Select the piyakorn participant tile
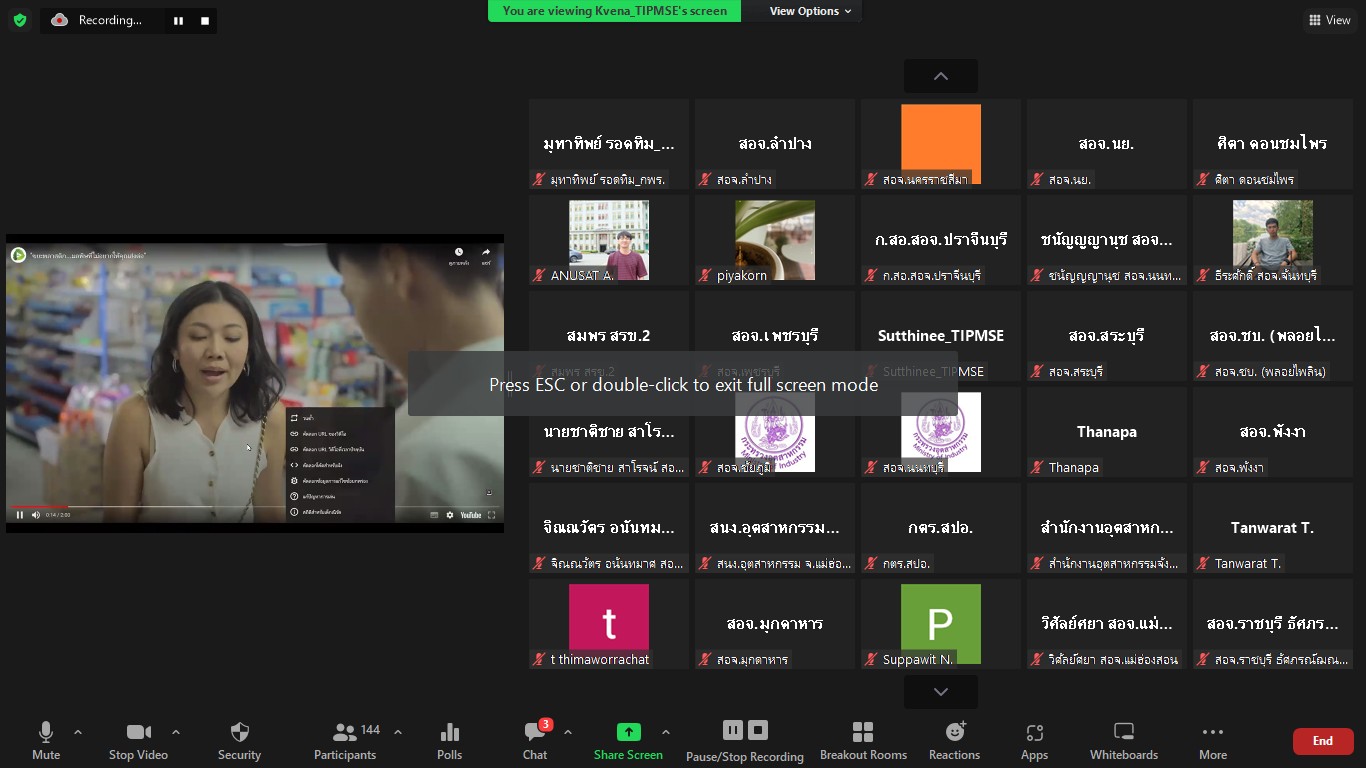Viewport: 1366px width, 768px height. [775, 240]
